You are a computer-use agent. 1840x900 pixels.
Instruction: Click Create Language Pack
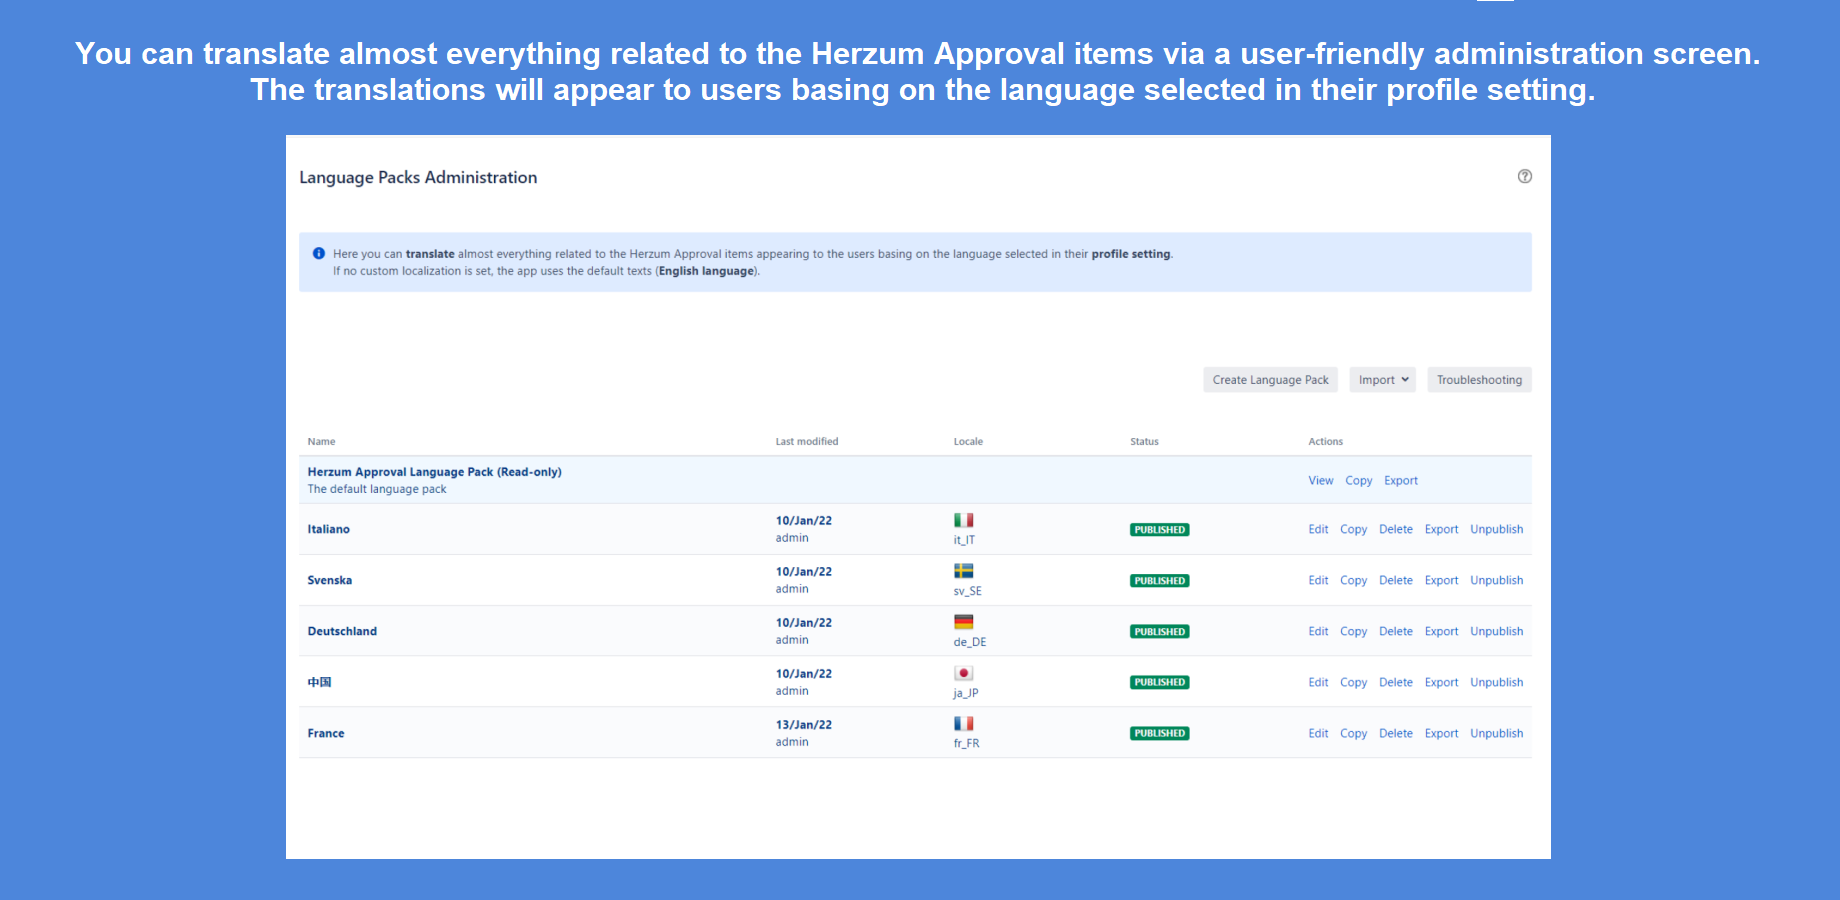pyautogui.click(x=1270, y=379)
